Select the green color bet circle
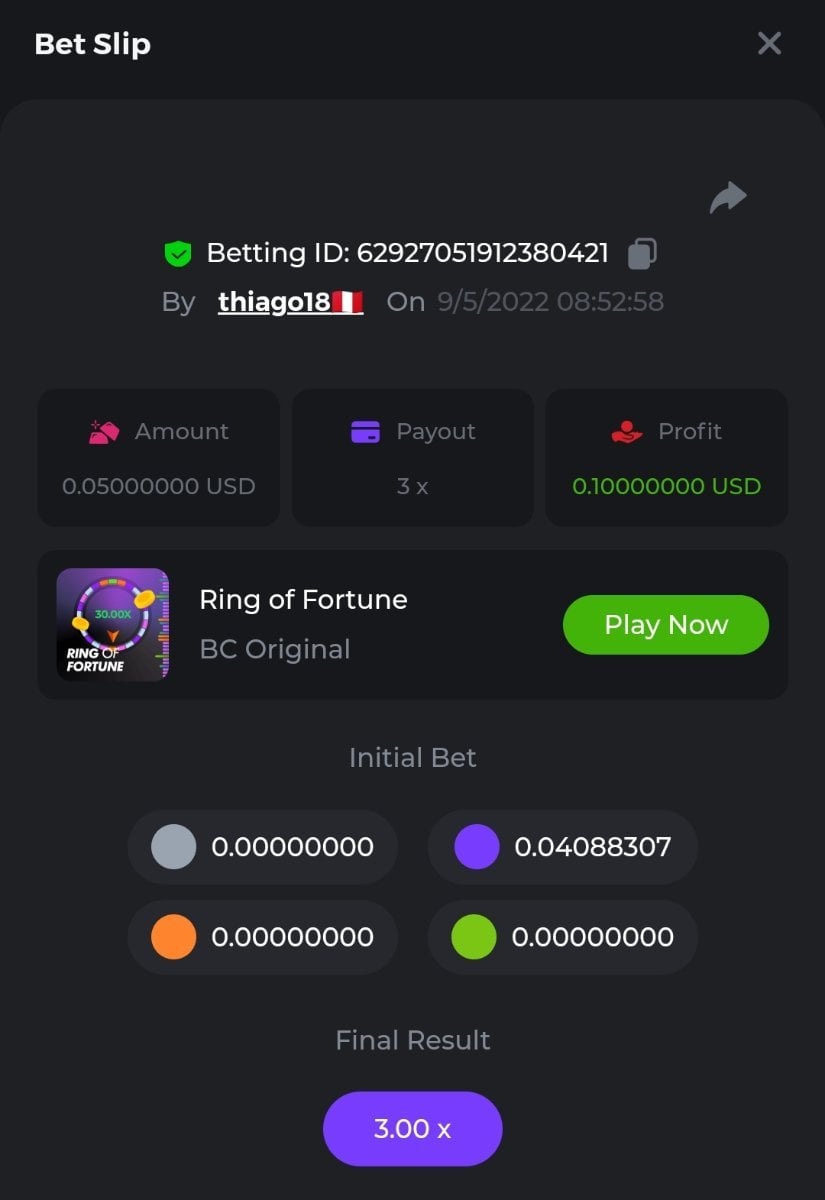 [x=474, y=937]
